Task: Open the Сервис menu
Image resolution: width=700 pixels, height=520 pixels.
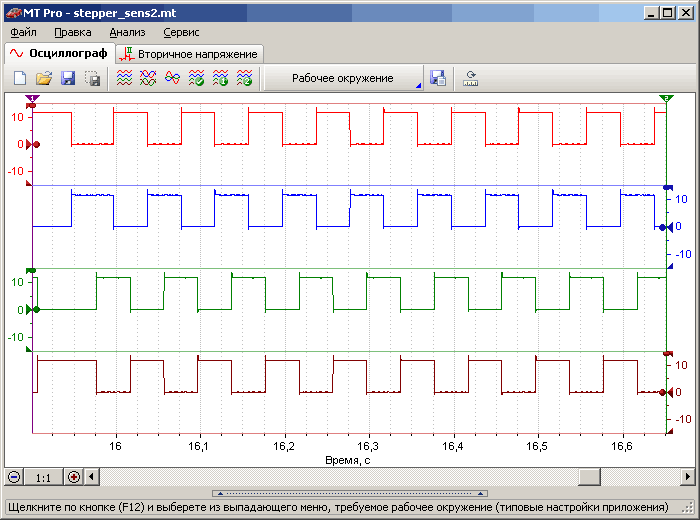Action: click(x=181, y=32)
